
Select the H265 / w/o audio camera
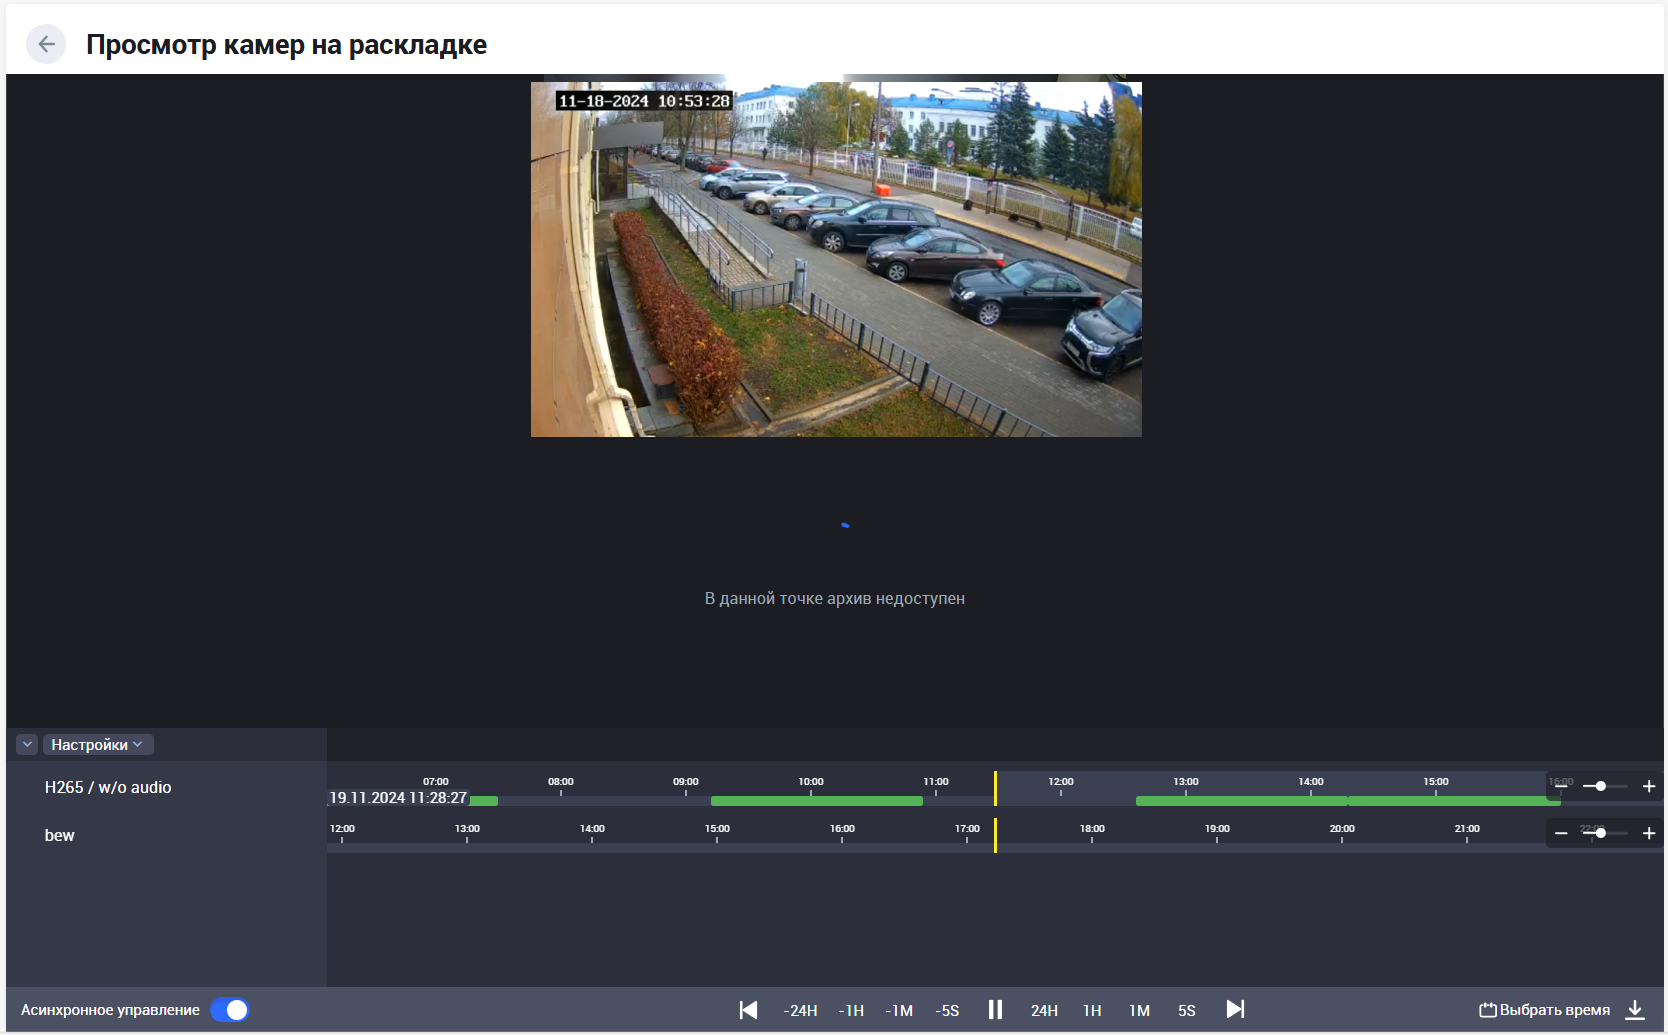tap(108, 788)
